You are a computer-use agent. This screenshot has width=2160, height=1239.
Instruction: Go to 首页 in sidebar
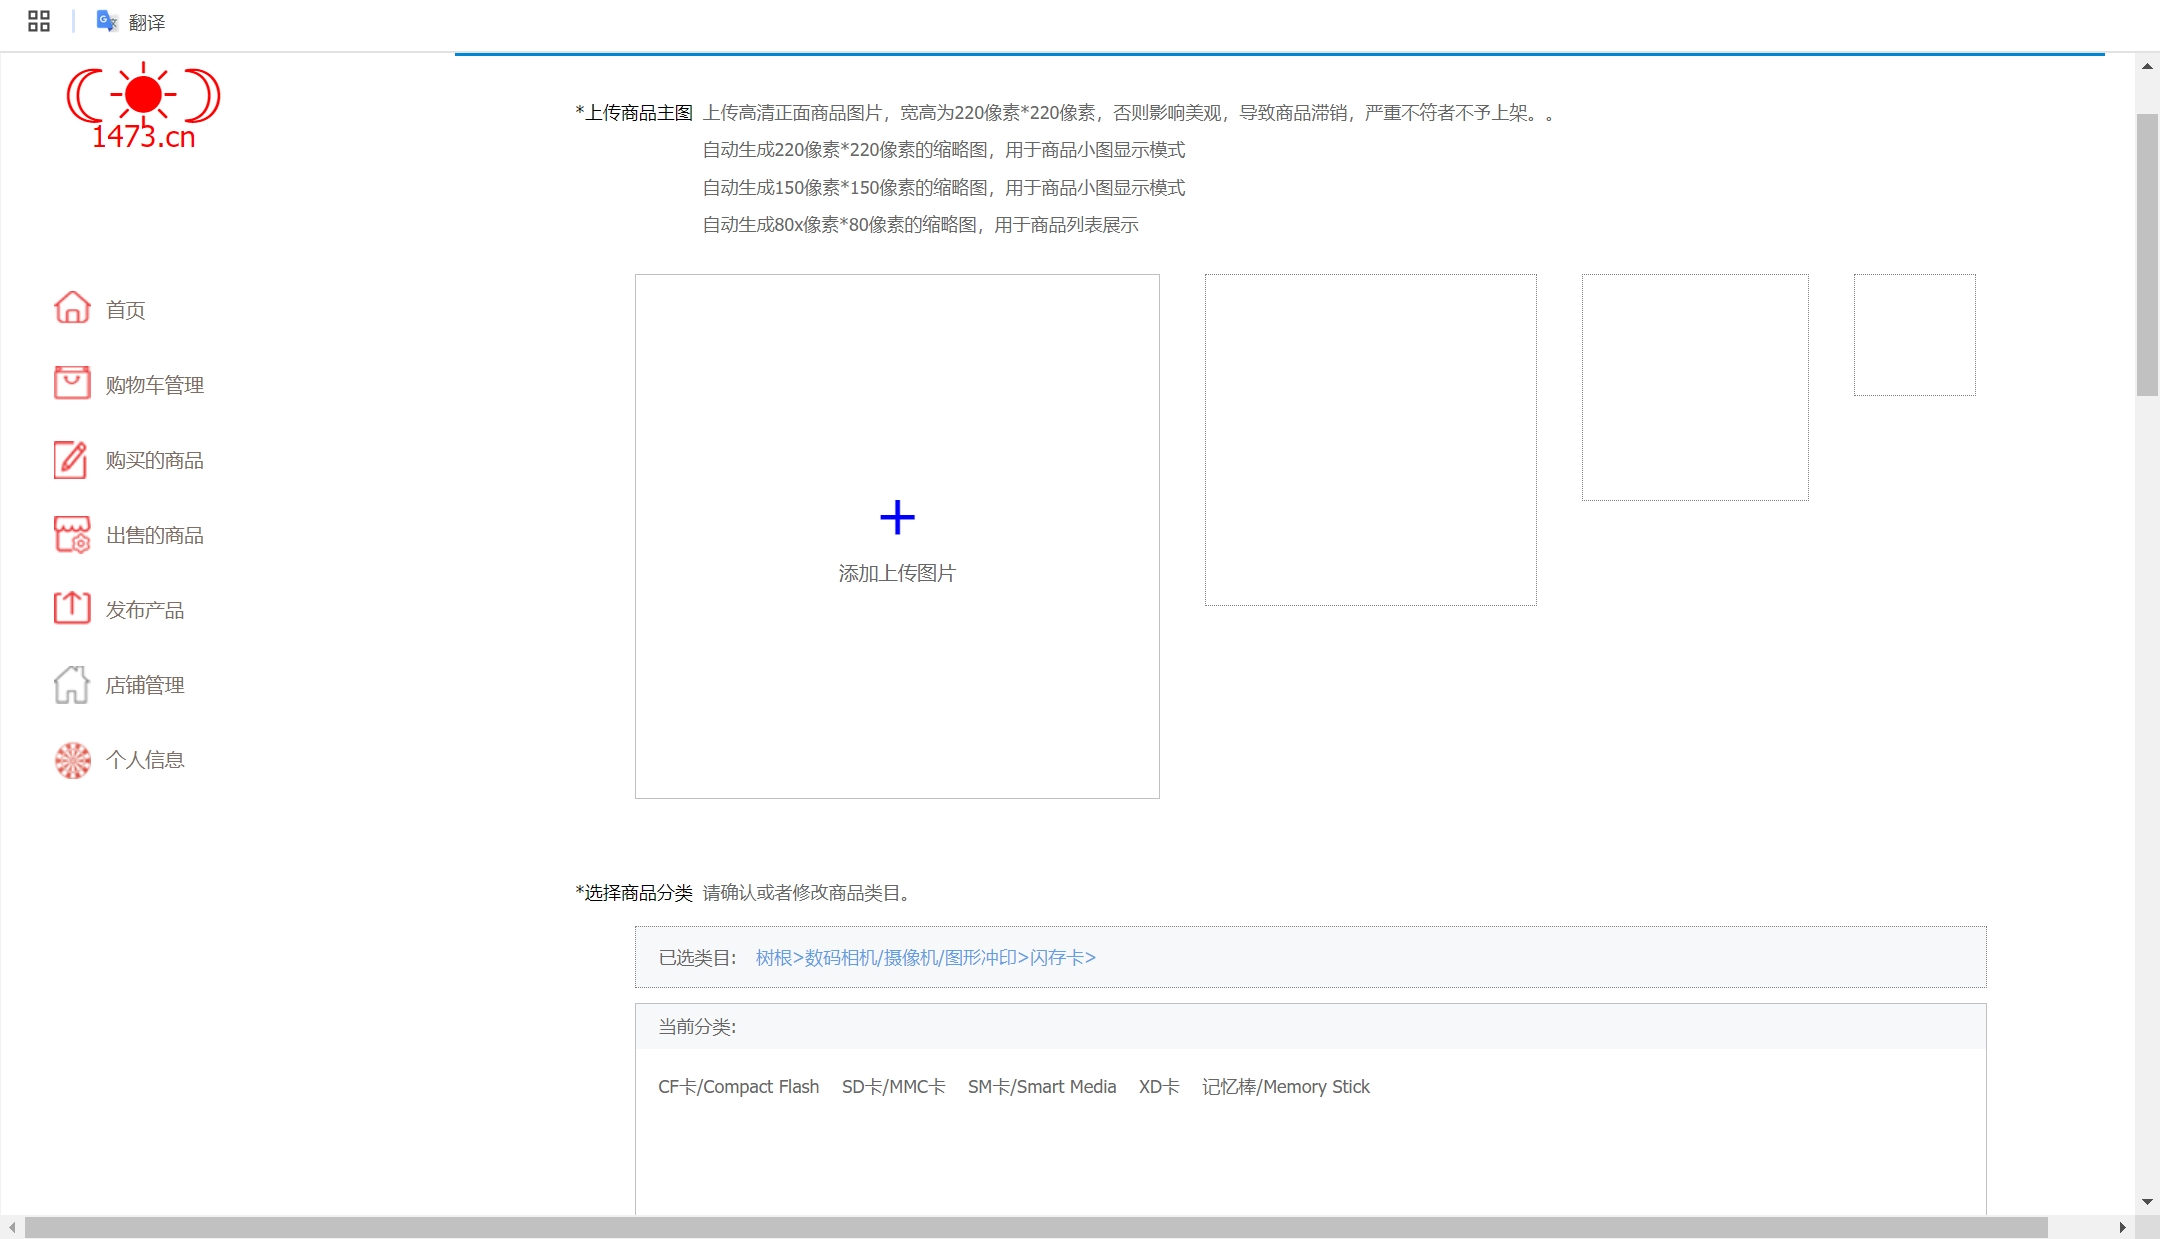[x=126, y=310]
